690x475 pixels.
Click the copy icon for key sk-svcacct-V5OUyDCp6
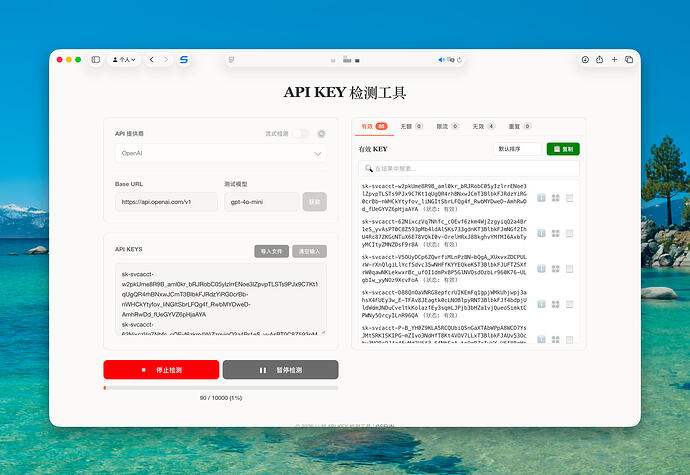569,269
